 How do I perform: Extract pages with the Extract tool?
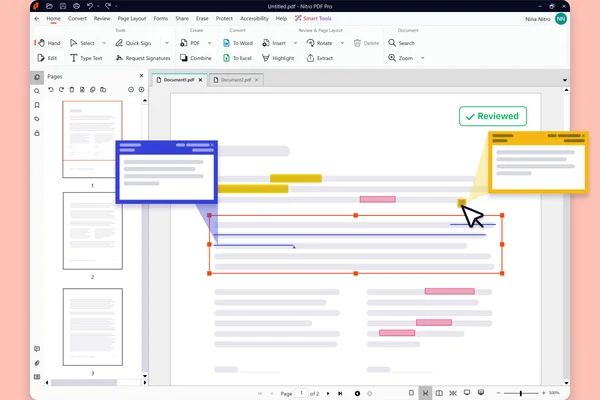click(320, 58)
